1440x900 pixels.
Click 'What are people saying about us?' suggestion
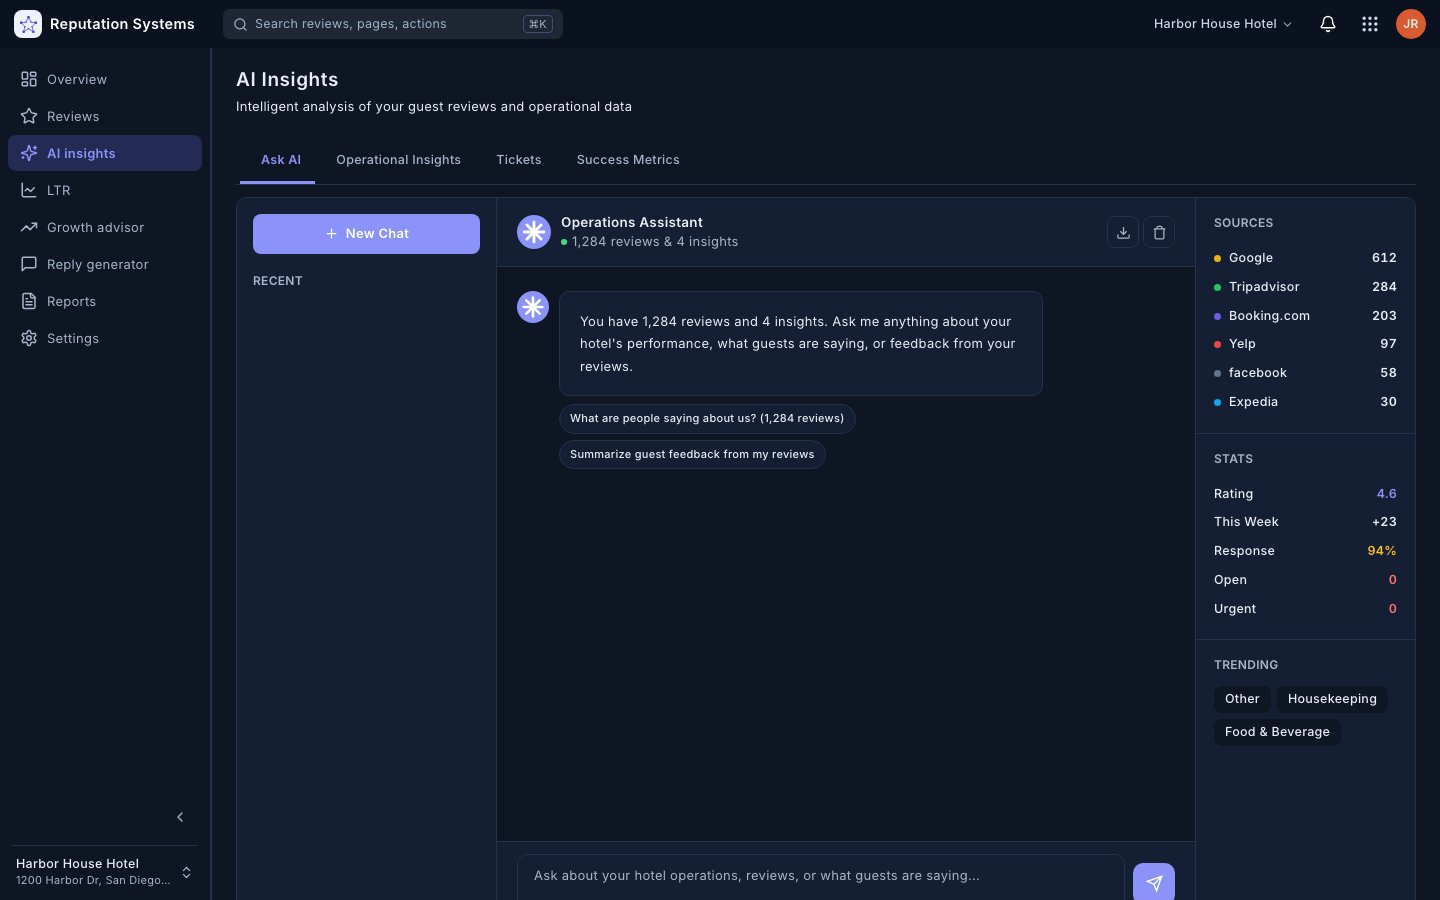coord(707,418)
